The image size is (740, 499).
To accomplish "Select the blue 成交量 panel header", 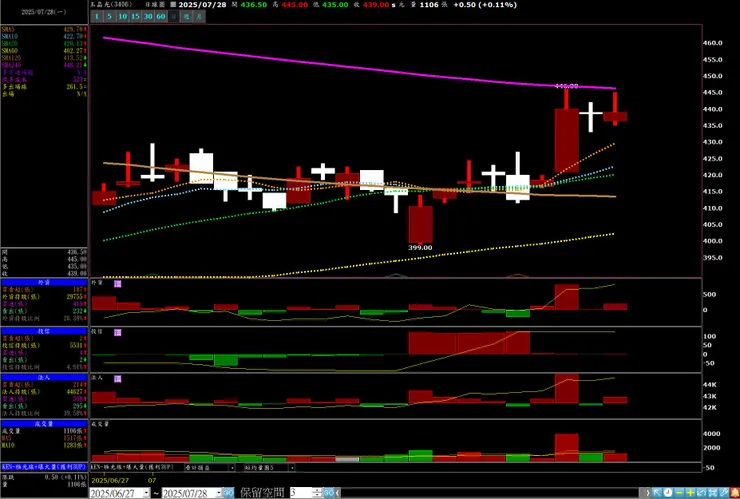I will pyautogui.click(x=44, y=424).
